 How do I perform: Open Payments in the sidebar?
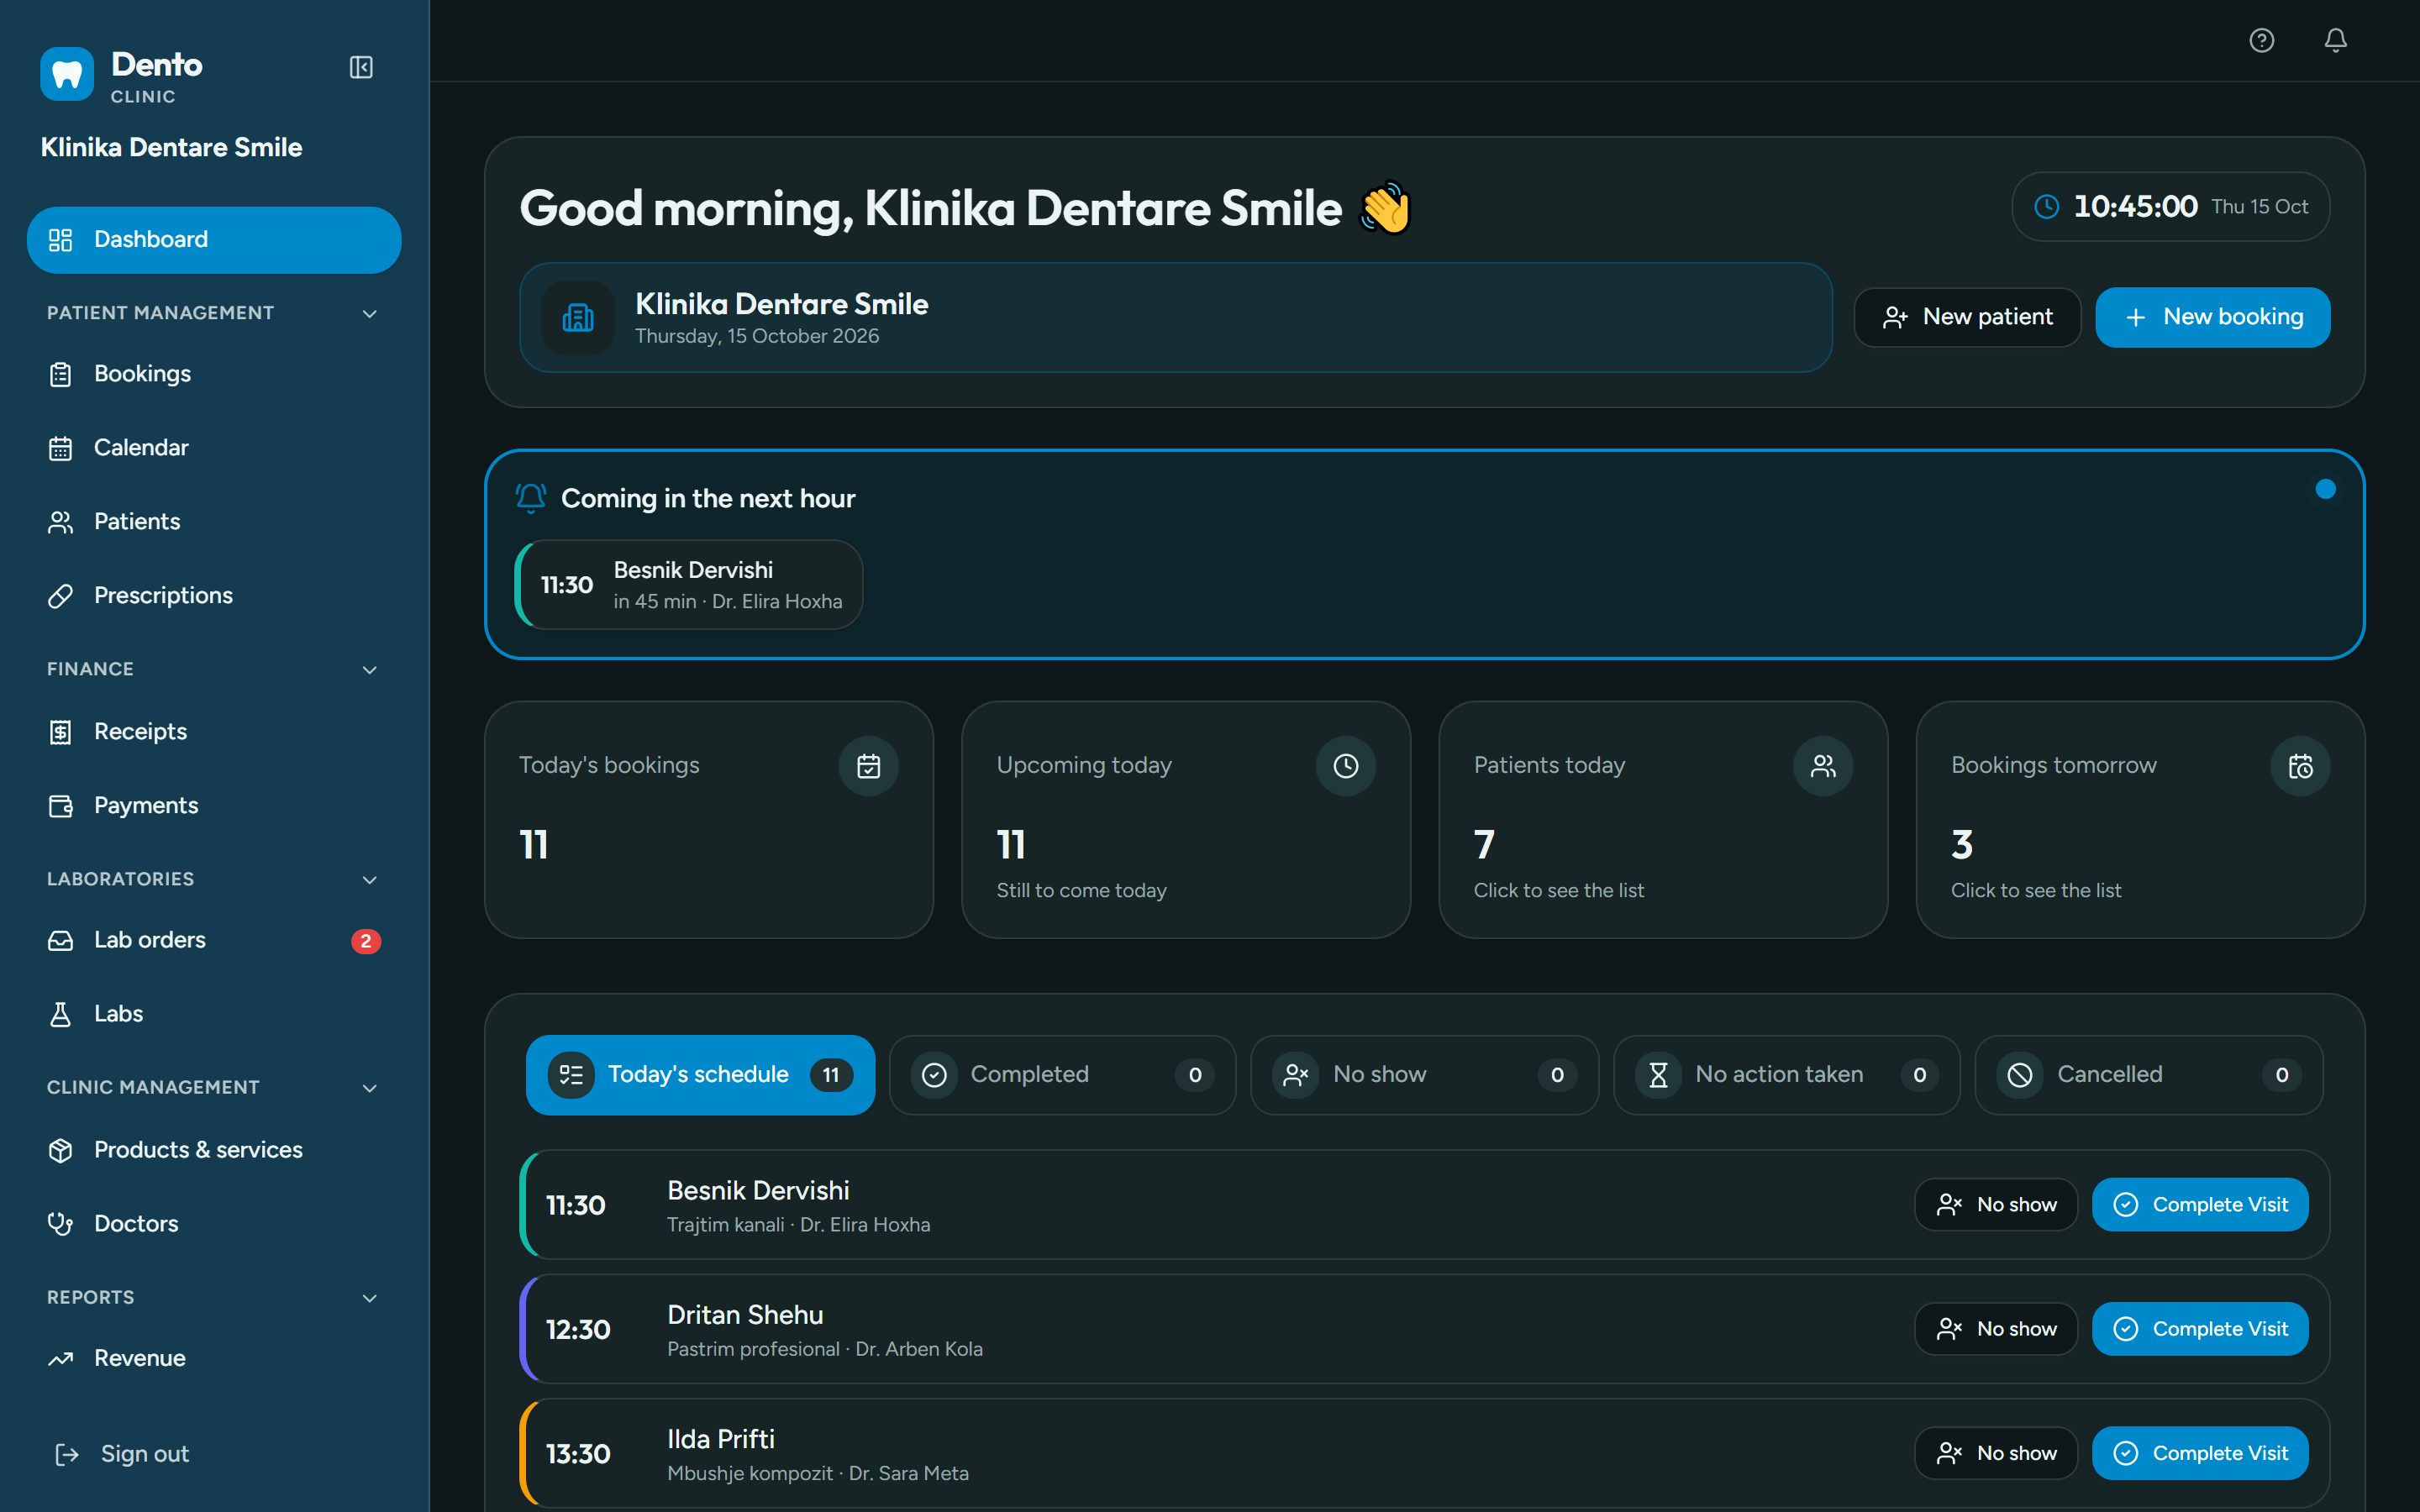pos(214,806)
